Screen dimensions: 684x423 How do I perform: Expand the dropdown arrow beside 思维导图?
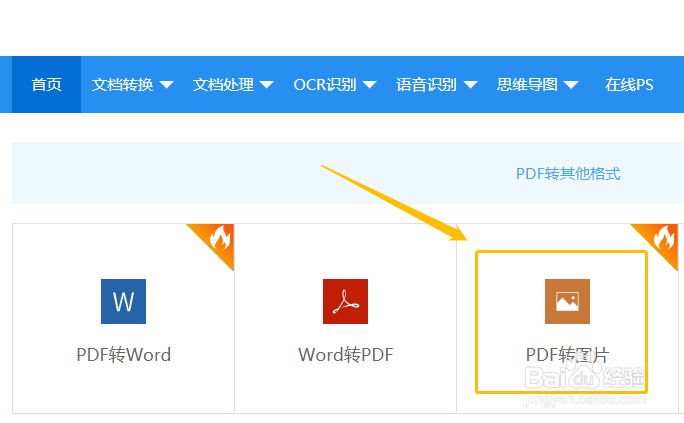point(571,85)
